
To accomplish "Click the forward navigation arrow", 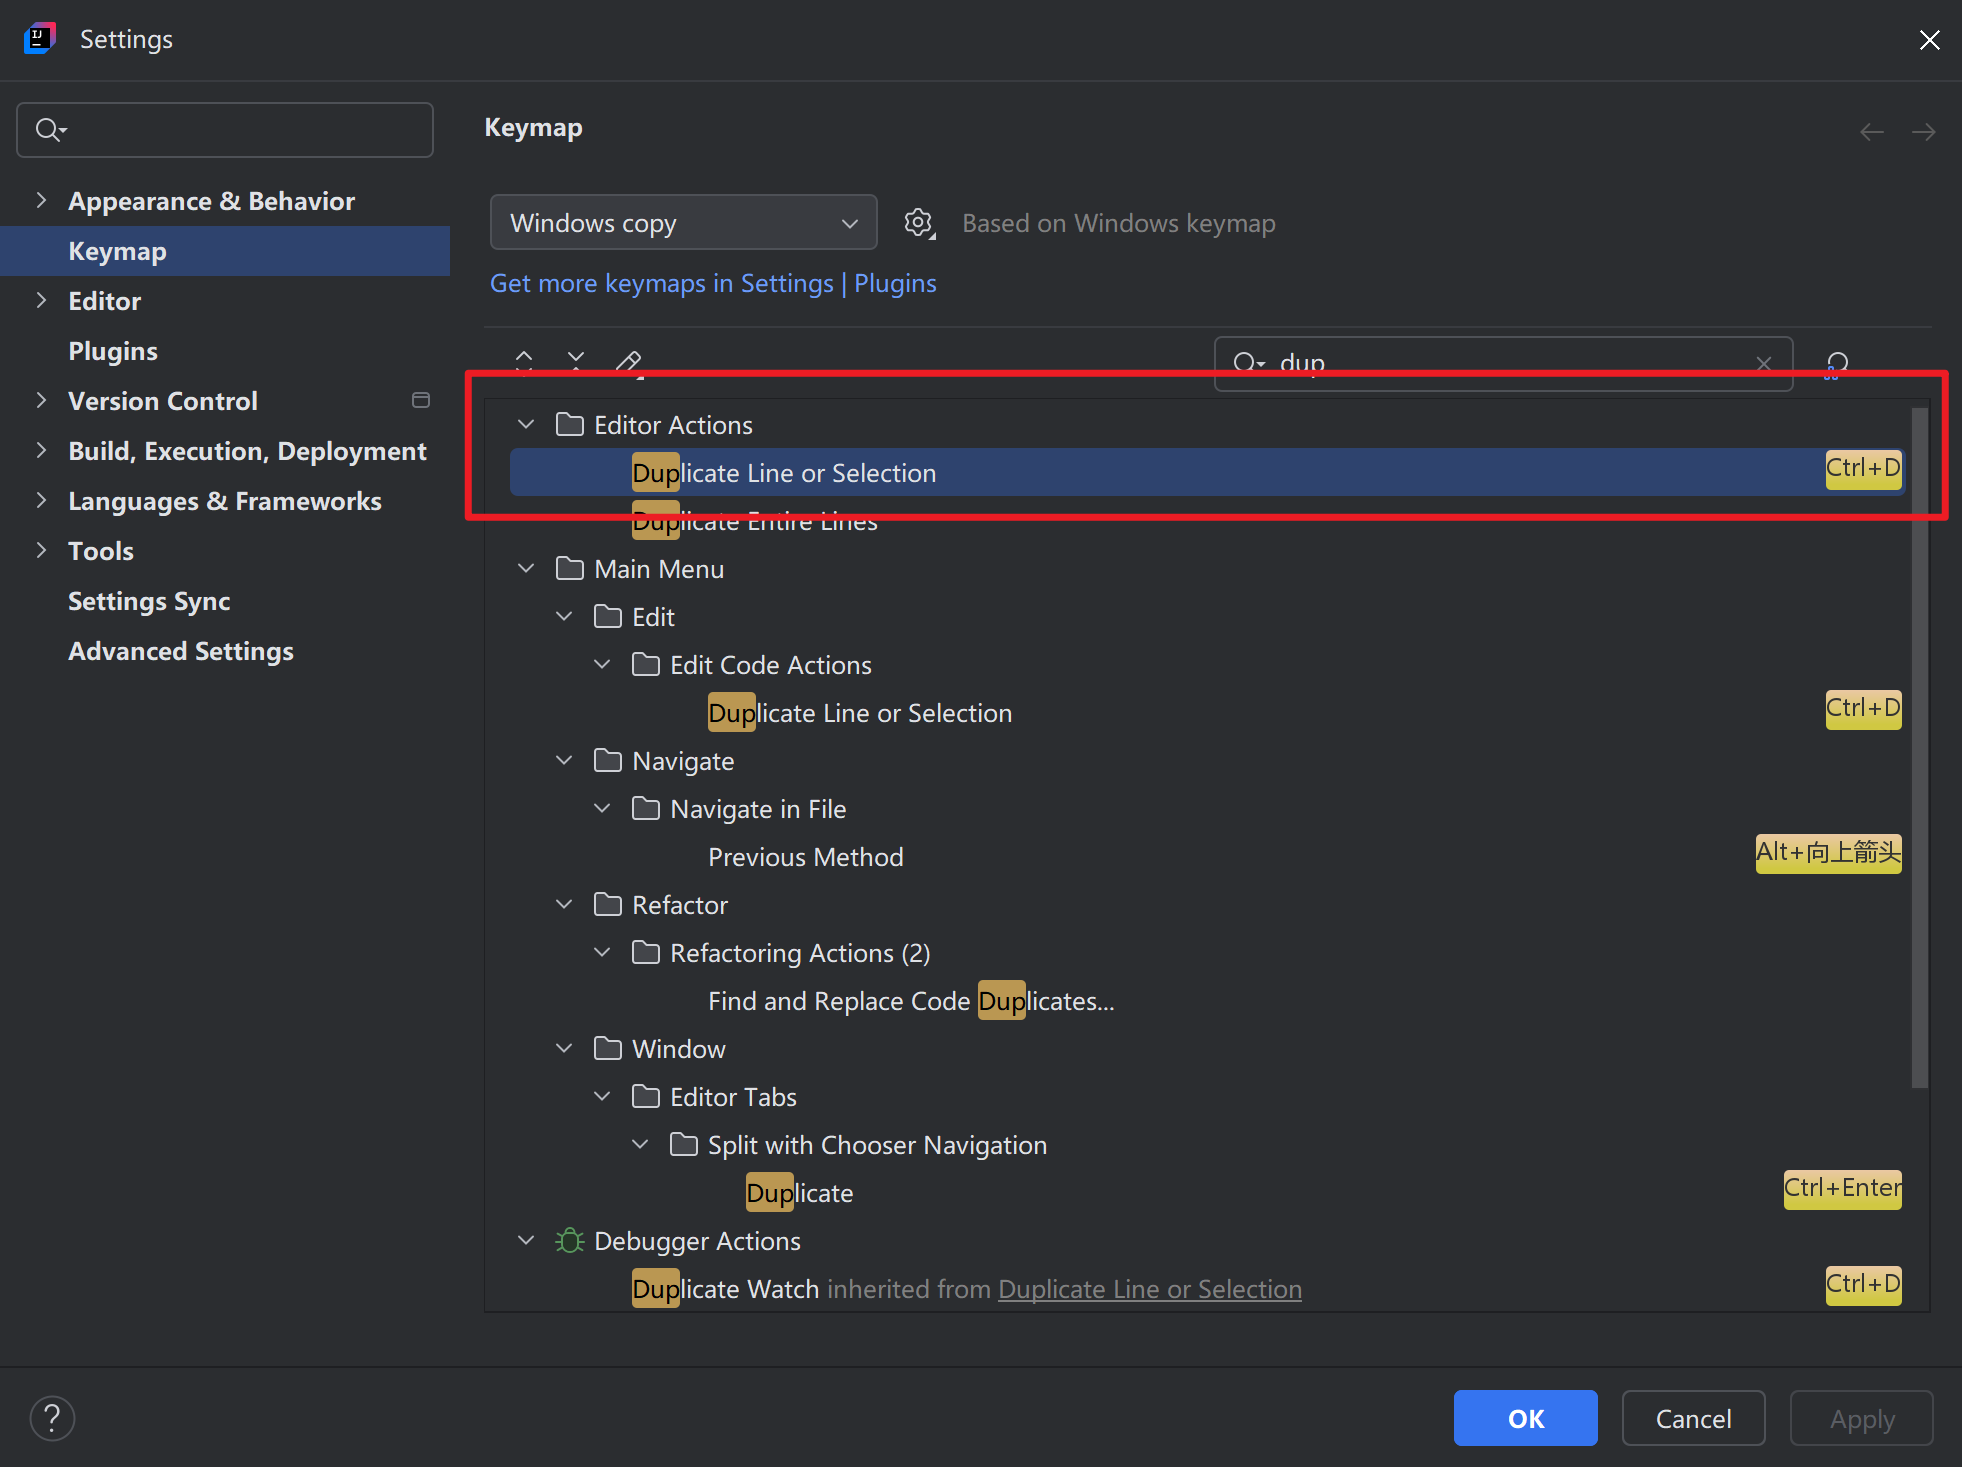I will click(x=1923, y=131).
